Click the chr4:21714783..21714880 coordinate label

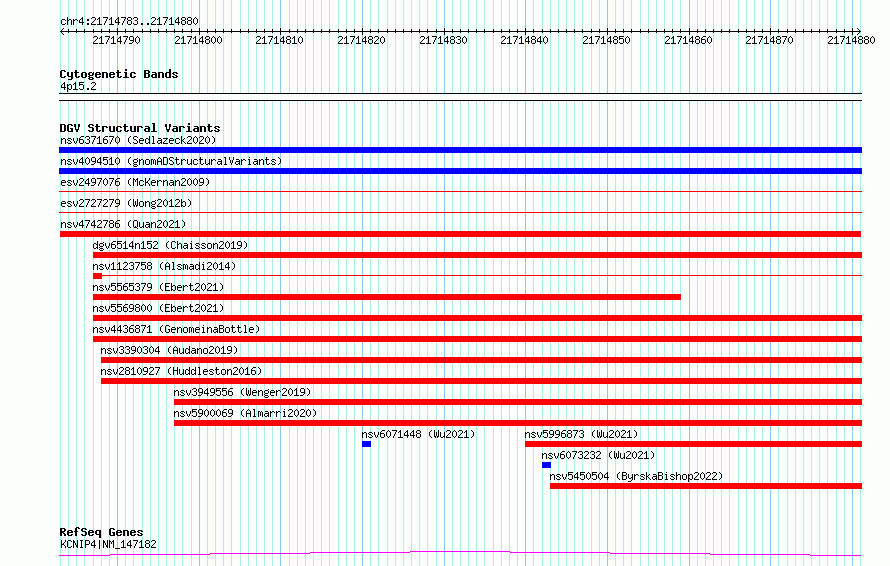[x=129, y=22]
